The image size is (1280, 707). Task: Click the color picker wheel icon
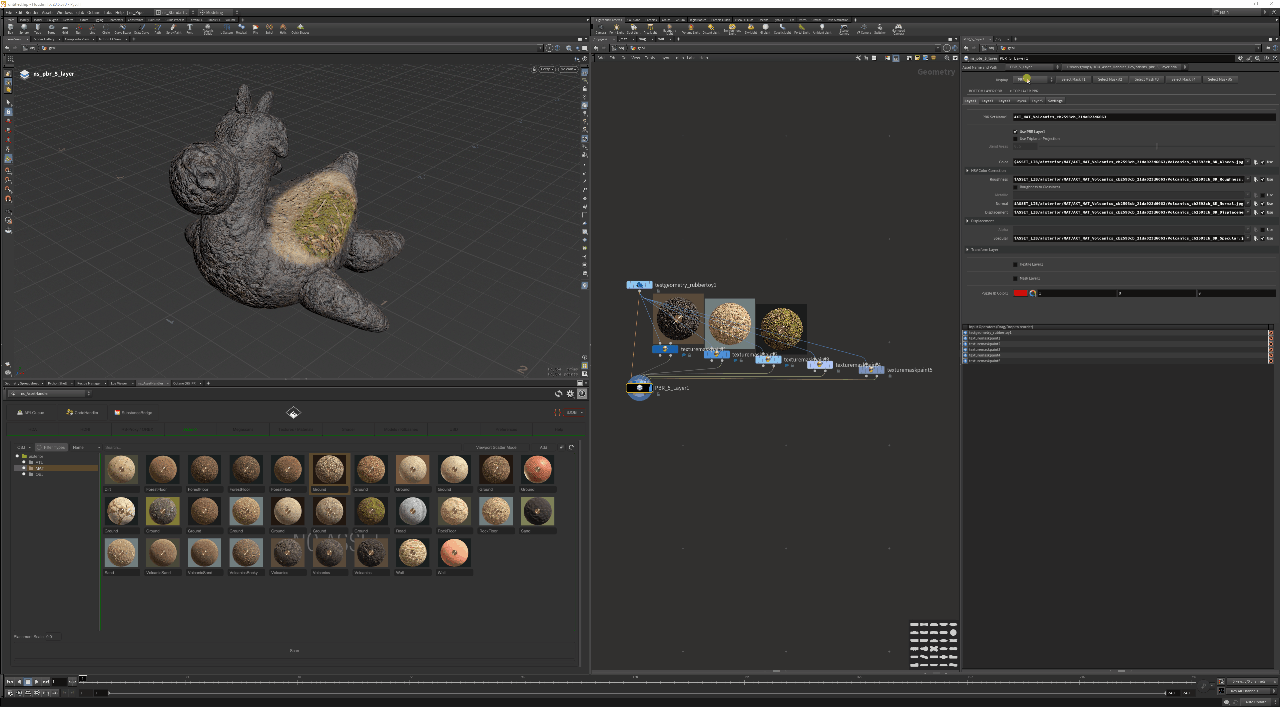[1033, 293]
